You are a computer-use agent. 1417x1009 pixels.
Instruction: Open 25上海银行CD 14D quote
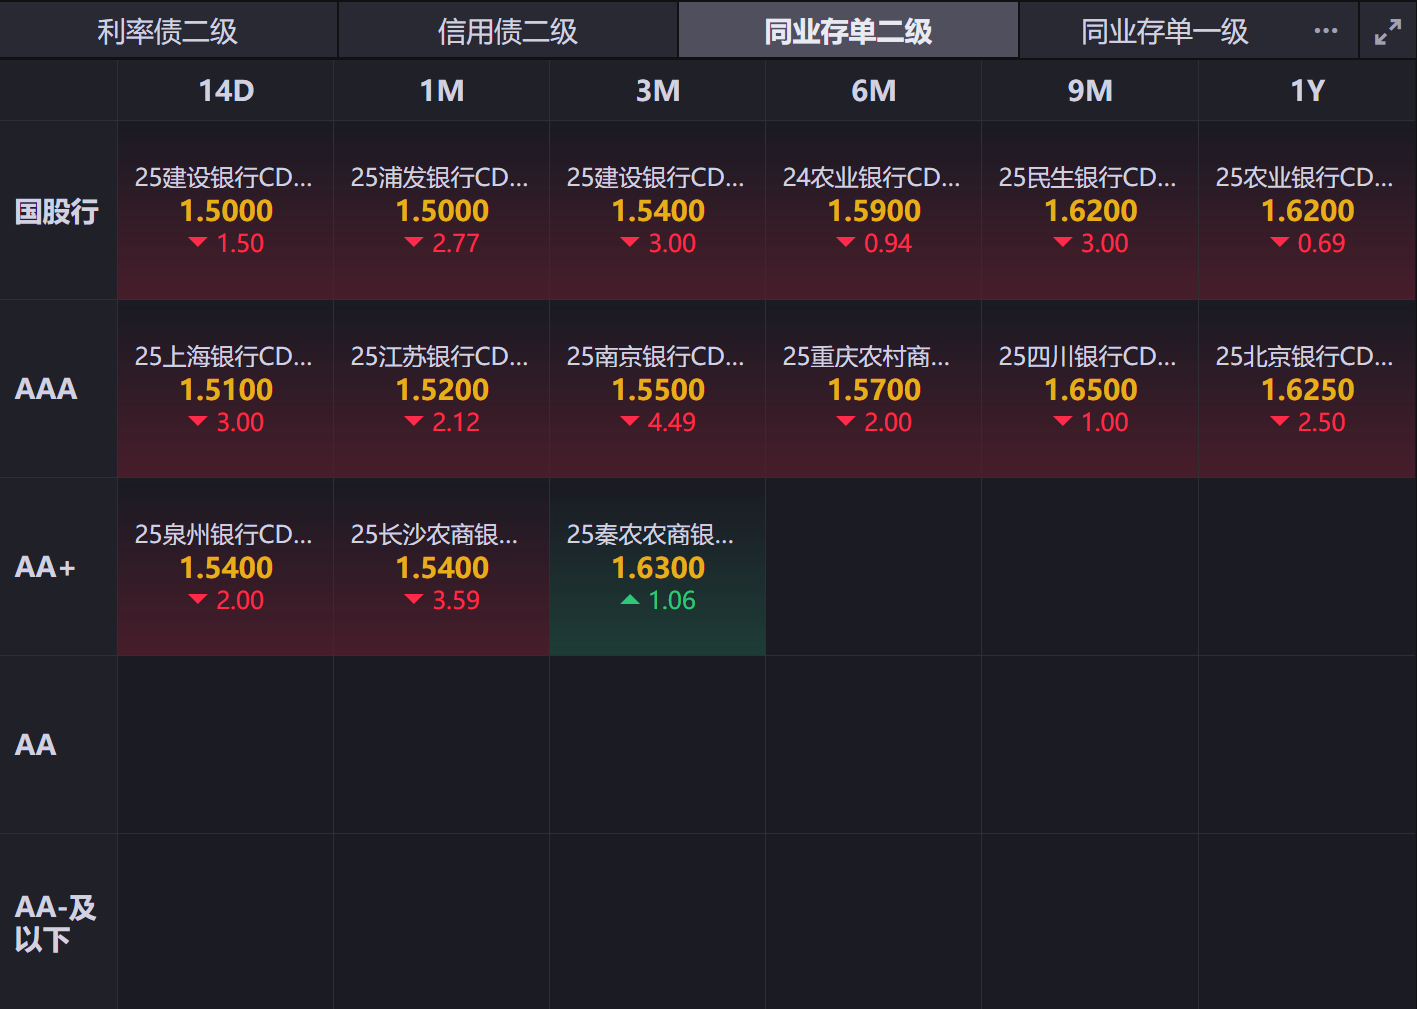pos(226,389)
